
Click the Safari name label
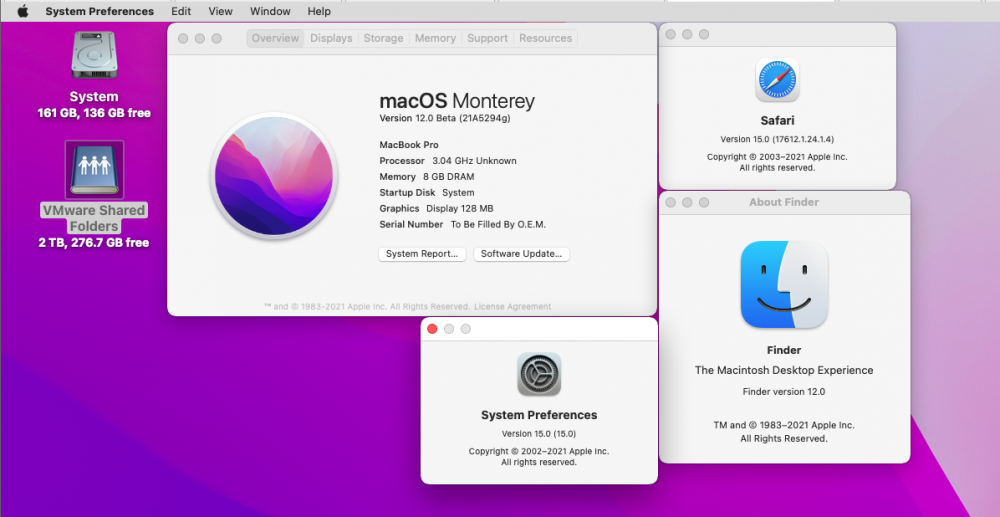coord(777,120)
